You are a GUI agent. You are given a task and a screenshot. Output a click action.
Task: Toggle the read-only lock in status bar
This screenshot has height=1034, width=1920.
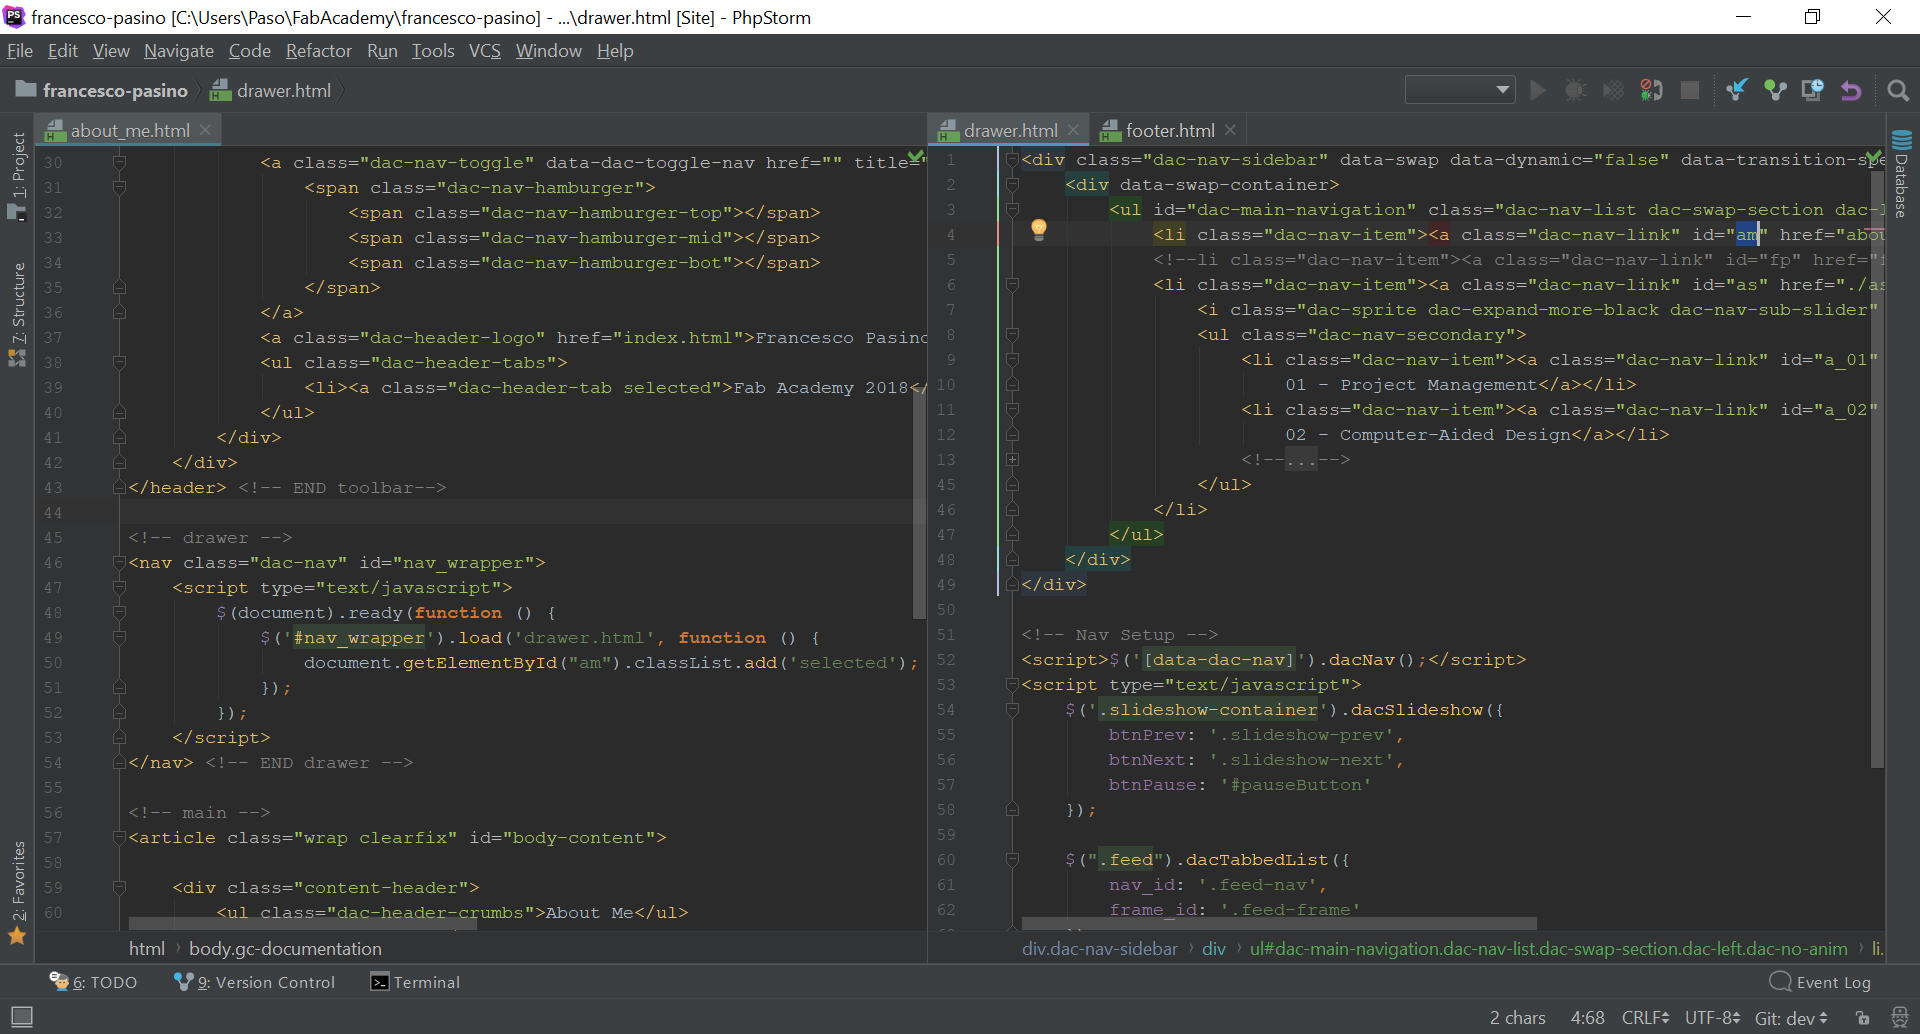[1862, 1018]
